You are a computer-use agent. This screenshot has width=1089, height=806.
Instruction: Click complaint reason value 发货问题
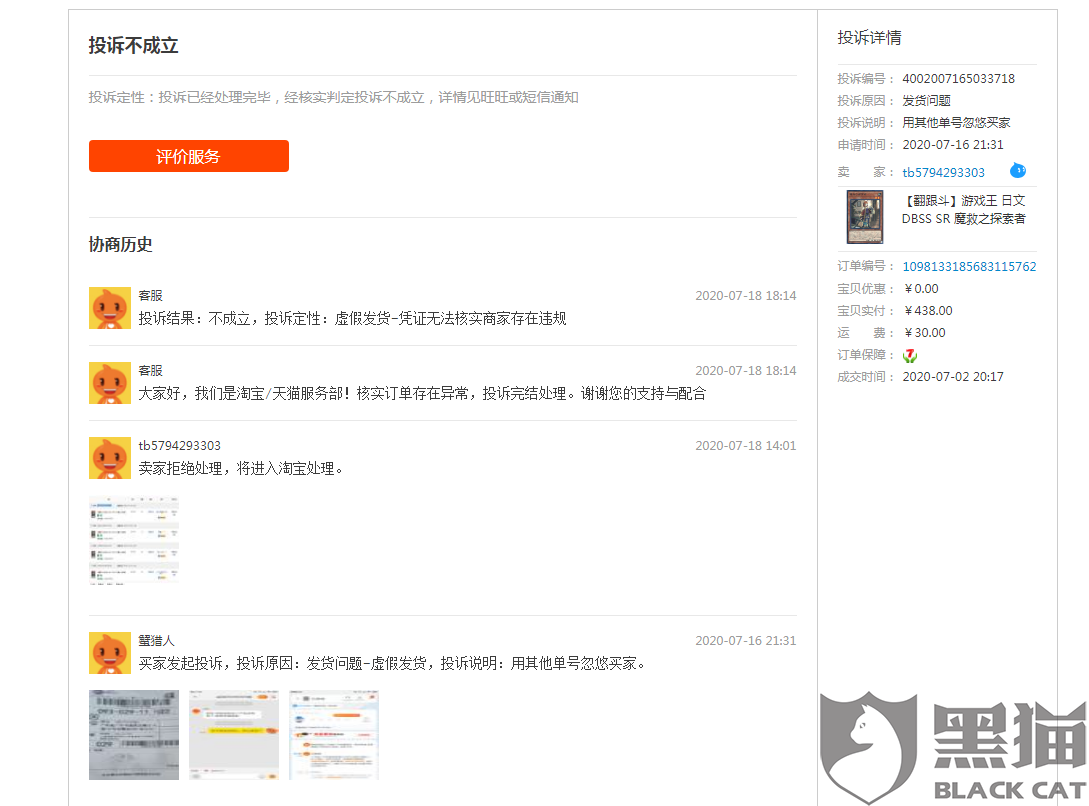click(x=926, y=101)
